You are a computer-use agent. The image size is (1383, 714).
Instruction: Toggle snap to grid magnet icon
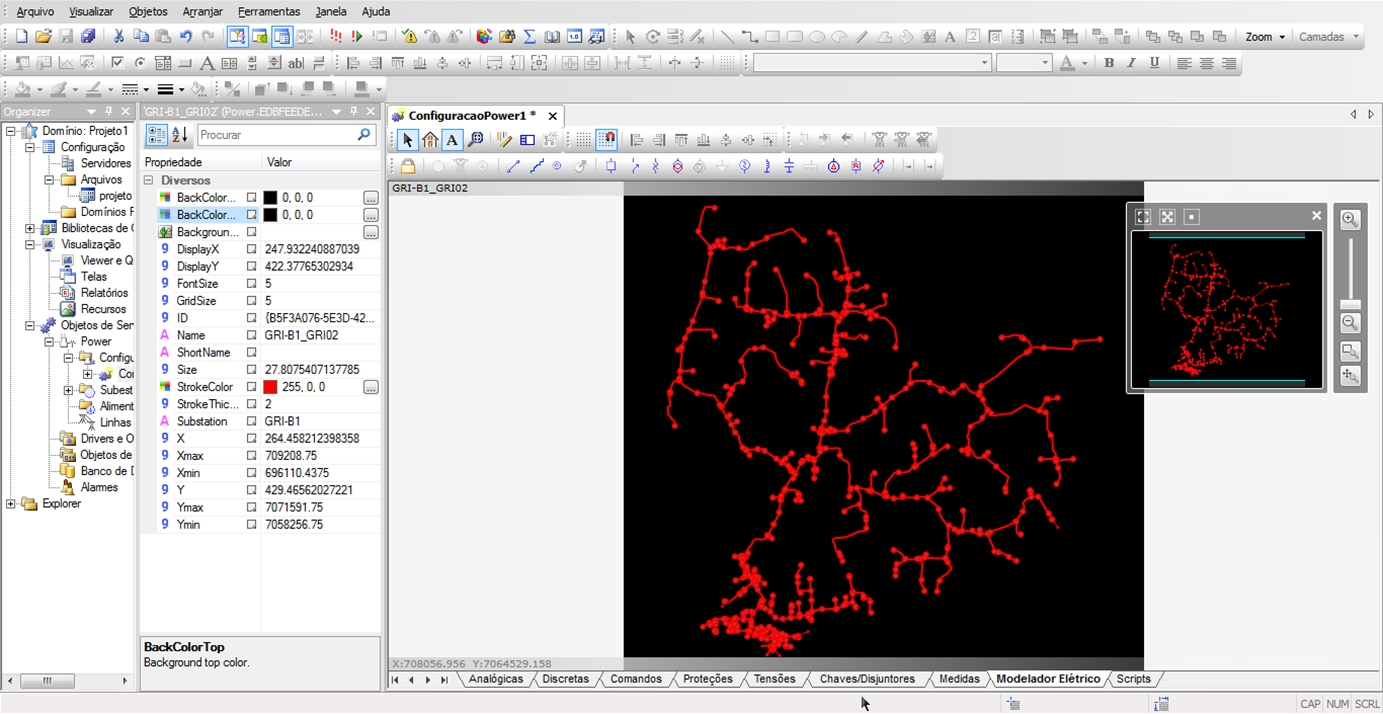pos(607,140)
